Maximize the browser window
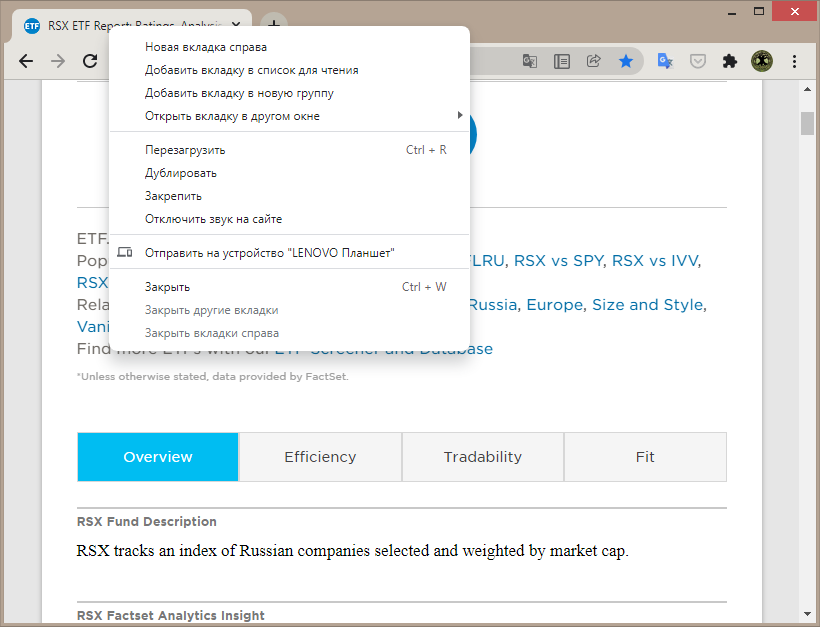Viewport: 820px width, 627px height. click(x=759, y=12)
